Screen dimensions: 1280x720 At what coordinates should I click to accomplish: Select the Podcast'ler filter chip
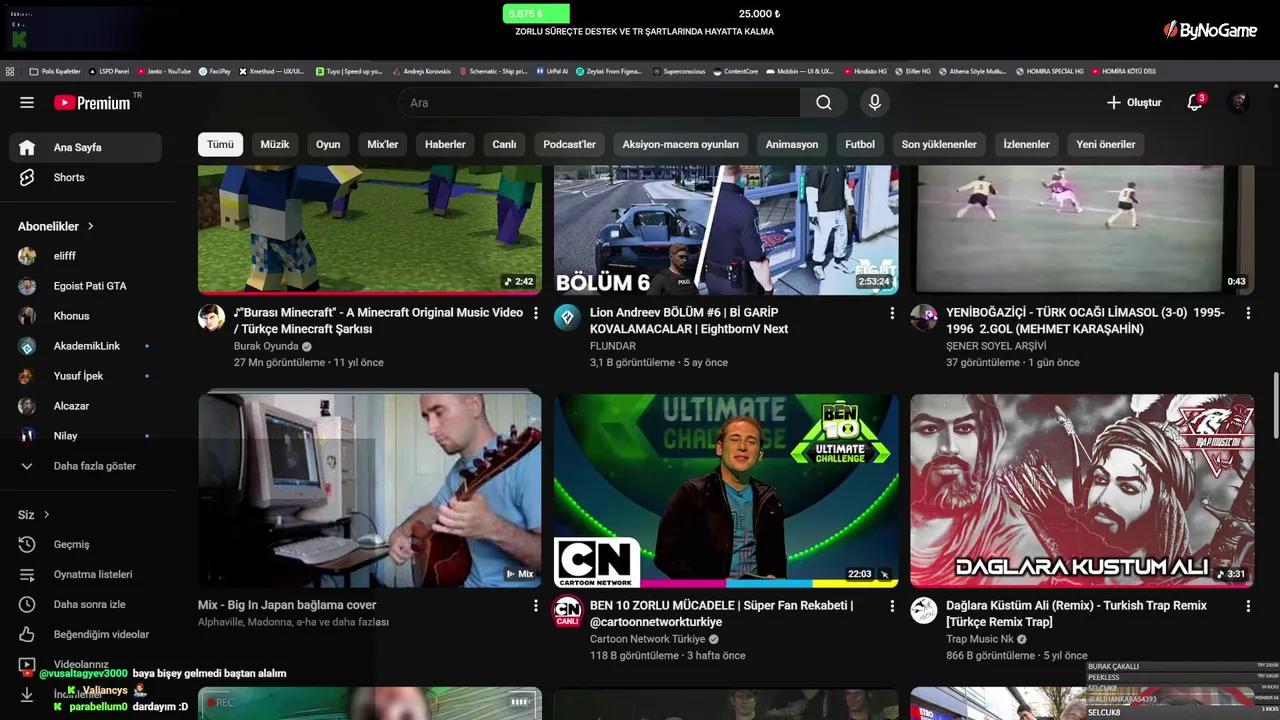pyautogui.click(x=569, y=144)
